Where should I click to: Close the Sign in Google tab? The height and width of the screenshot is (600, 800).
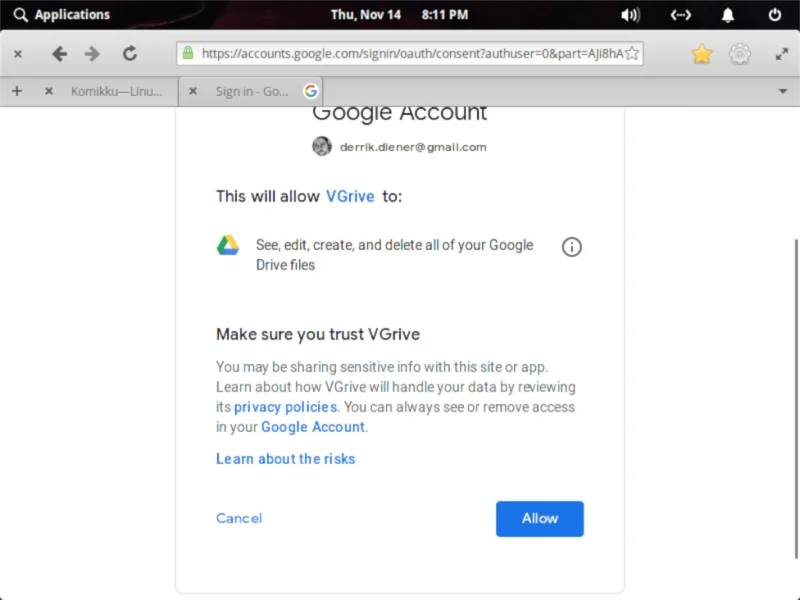193,91
